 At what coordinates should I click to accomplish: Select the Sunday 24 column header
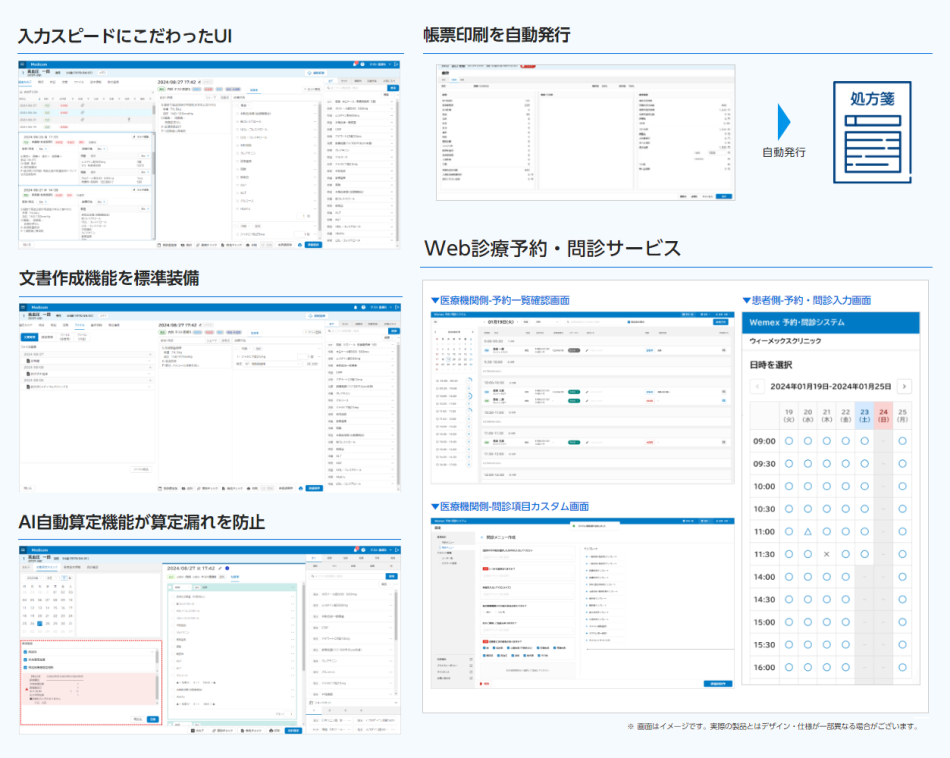[x=883, y=414]
